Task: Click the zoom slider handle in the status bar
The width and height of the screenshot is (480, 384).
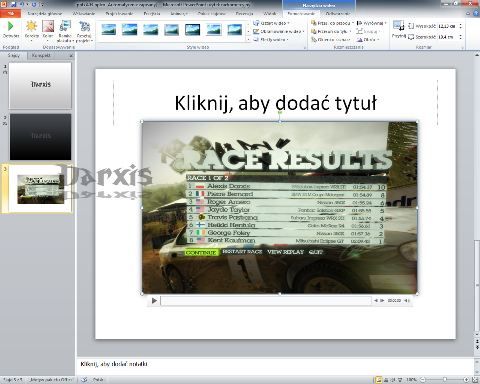Action: coord(445,380)
